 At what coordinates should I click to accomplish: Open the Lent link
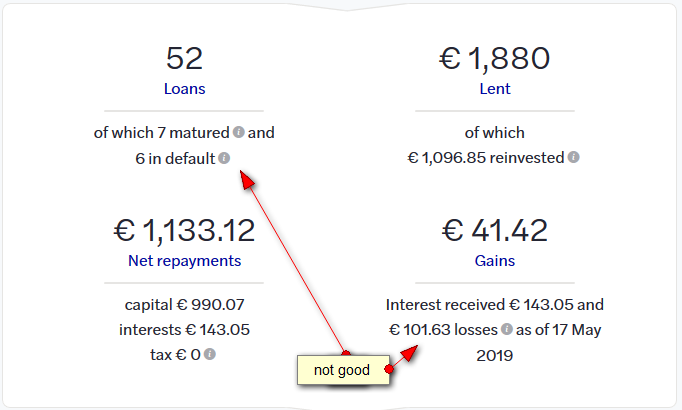pyautogui.click(x=495, y=89)
